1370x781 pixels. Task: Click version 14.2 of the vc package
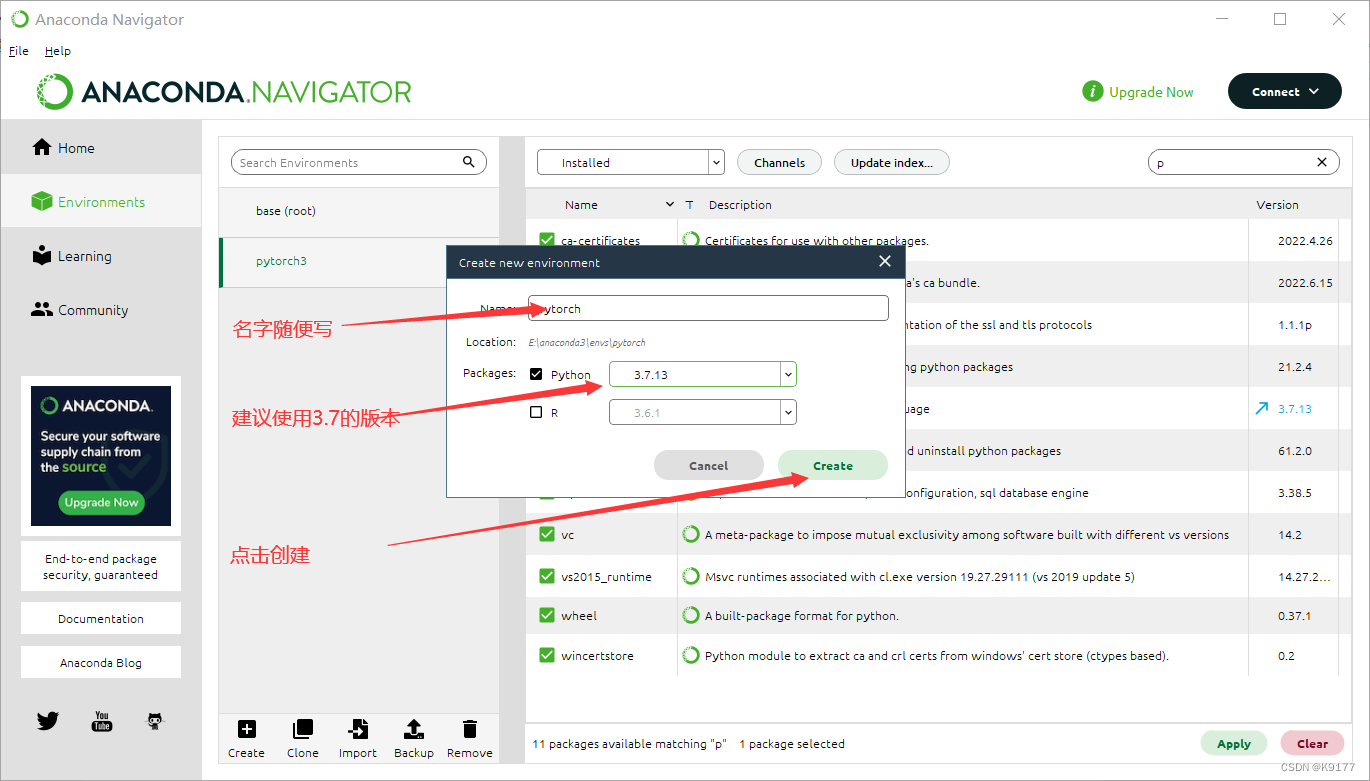pos(1290,535)
